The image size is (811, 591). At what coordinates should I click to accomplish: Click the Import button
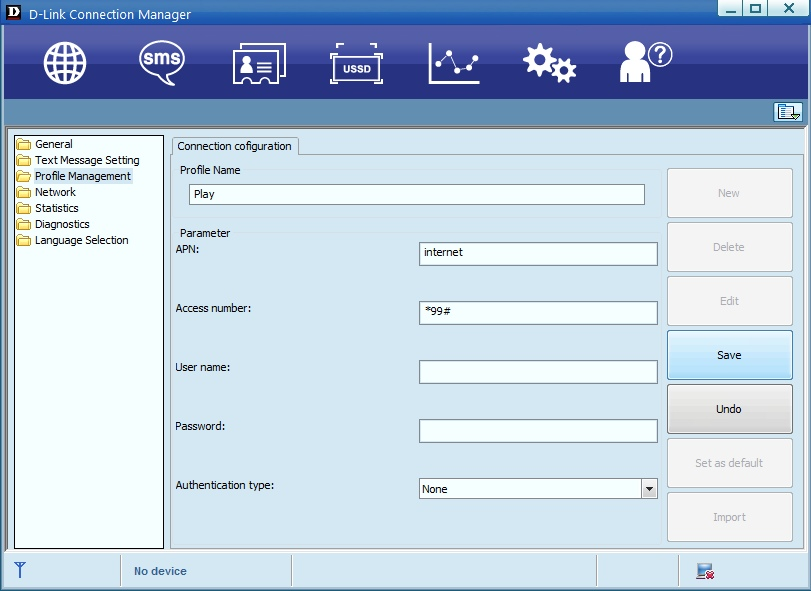[x=730, y=517]
